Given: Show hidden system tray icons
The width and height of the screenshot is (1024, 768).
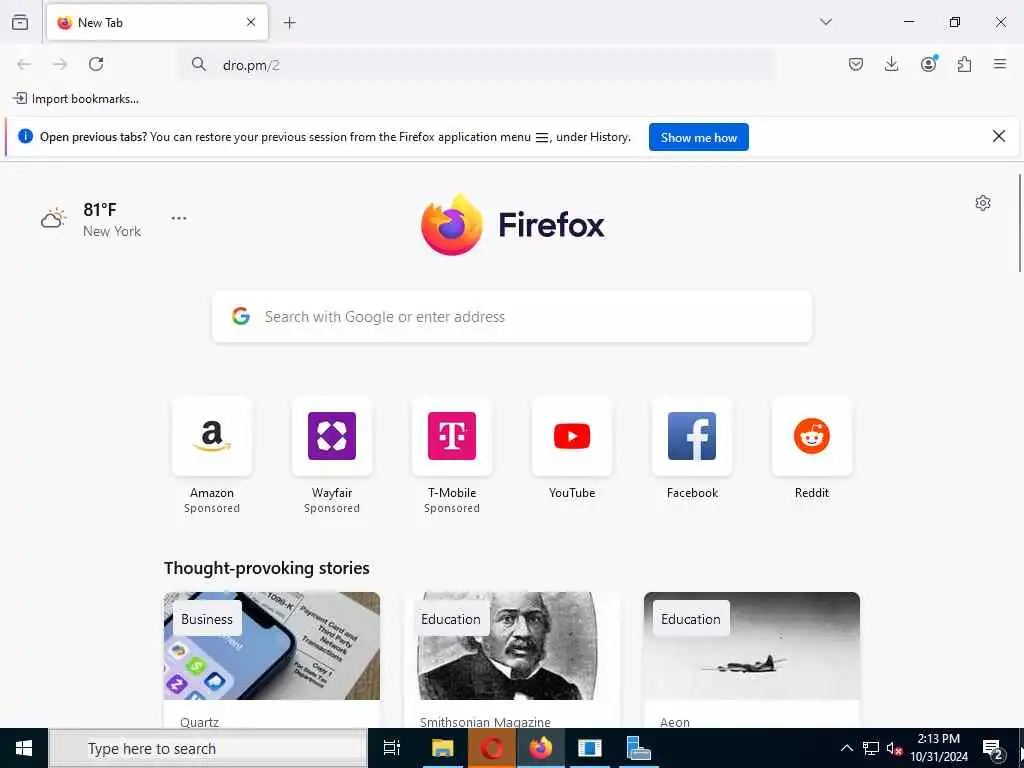Looking at the screenshot, I should [846, 748].
